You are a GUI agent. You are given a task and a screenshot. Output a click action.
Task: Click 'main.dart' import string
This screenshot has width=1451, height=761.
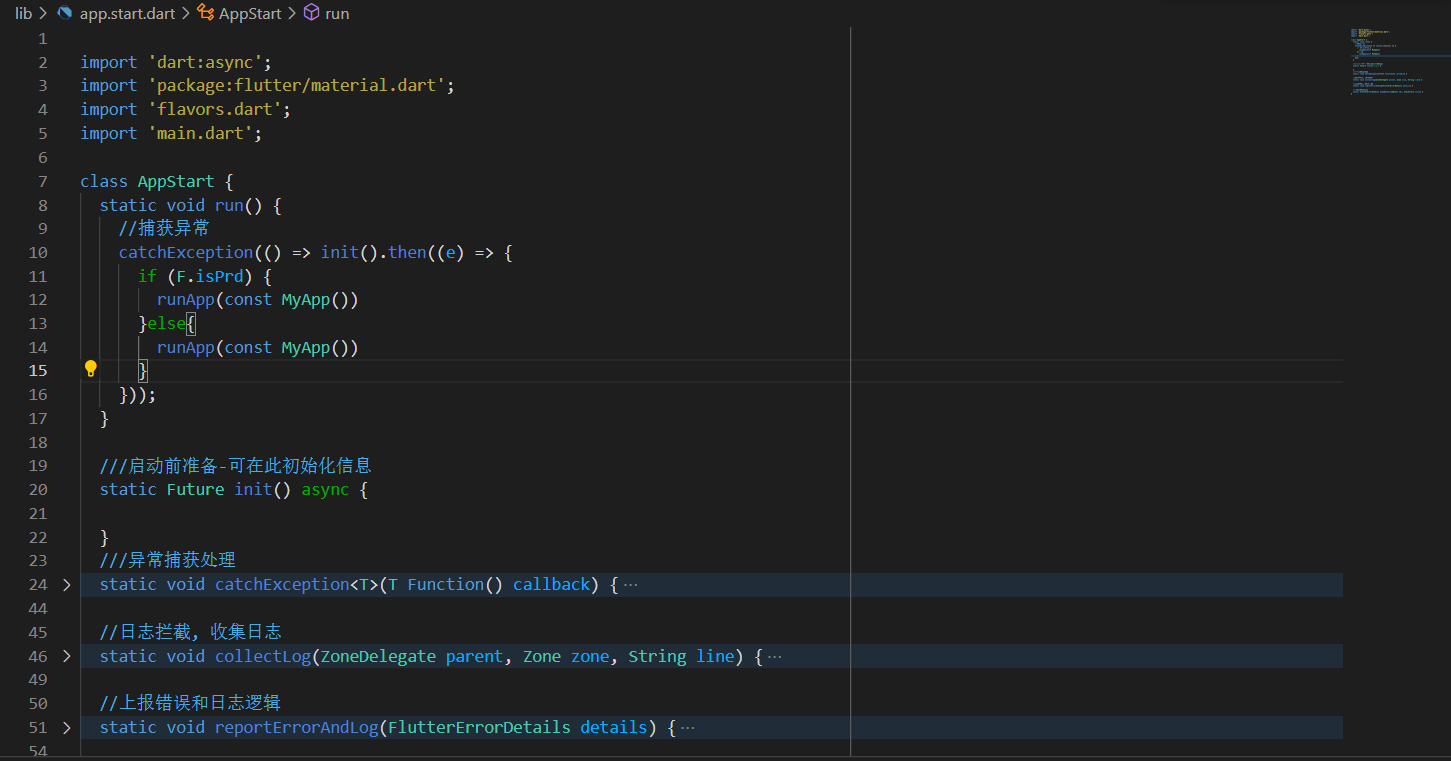tap(200, 134)
